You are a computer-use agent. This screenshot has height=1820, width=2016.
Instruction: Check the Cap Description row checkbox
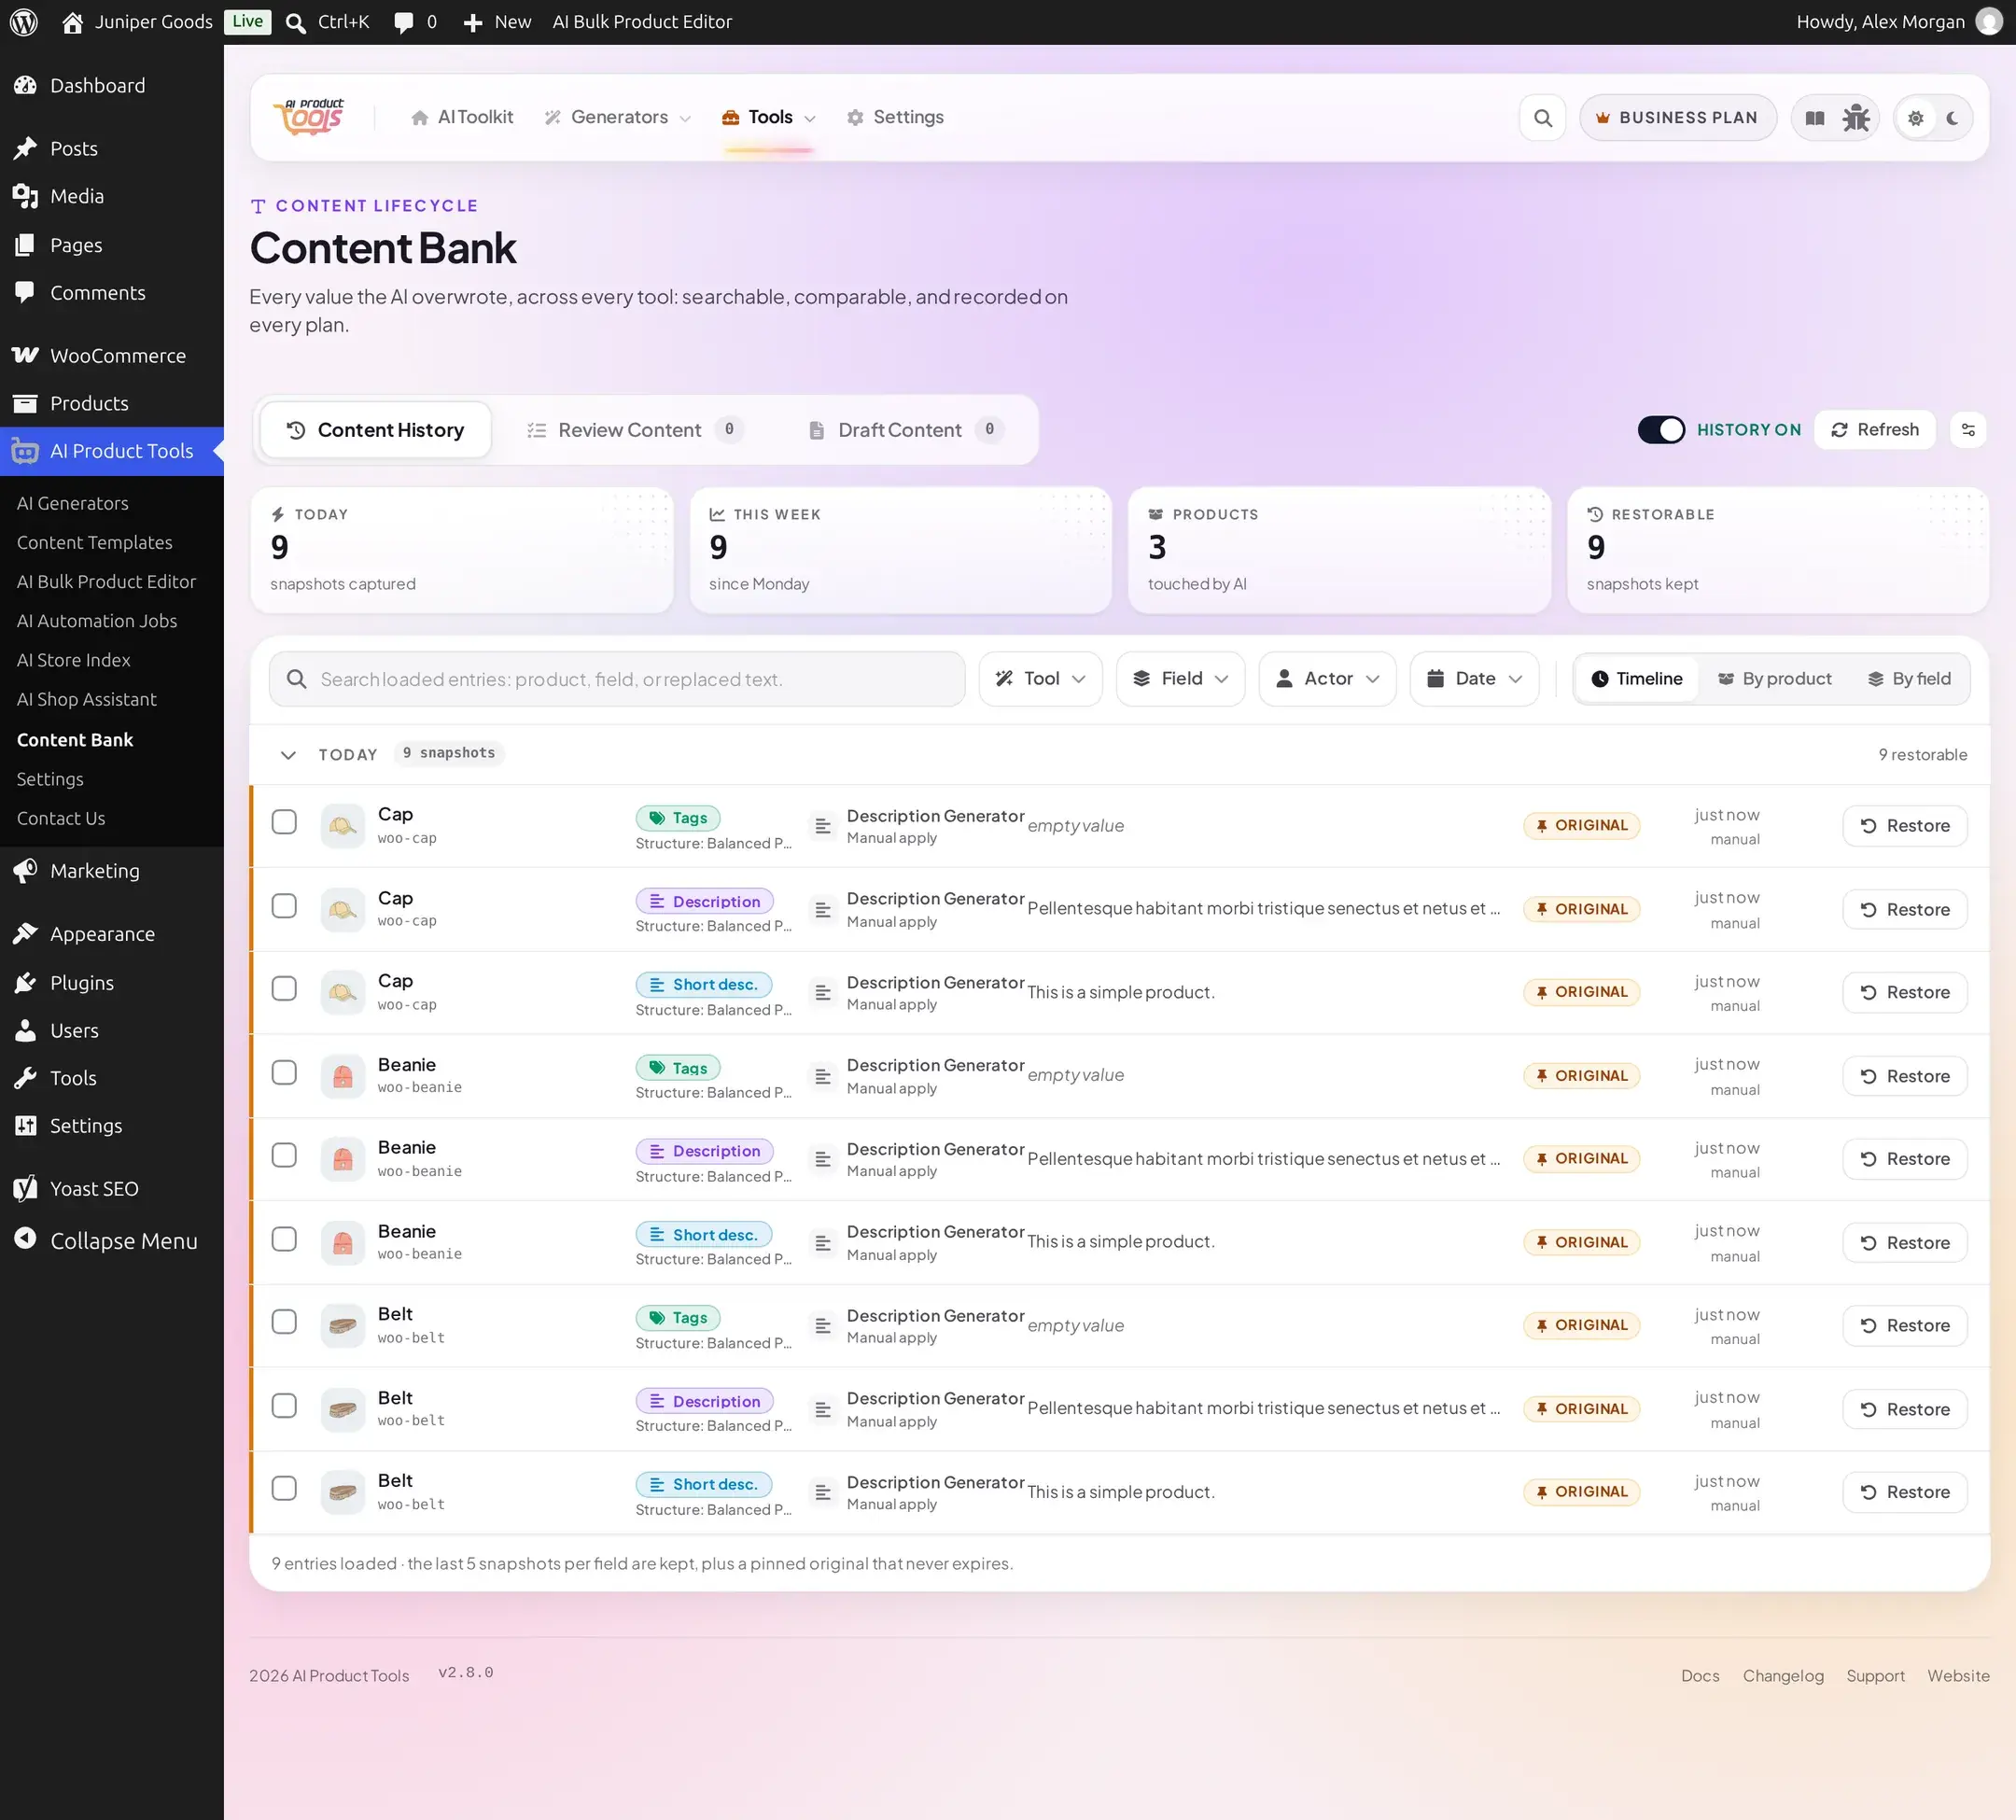[x=284, y=906]
